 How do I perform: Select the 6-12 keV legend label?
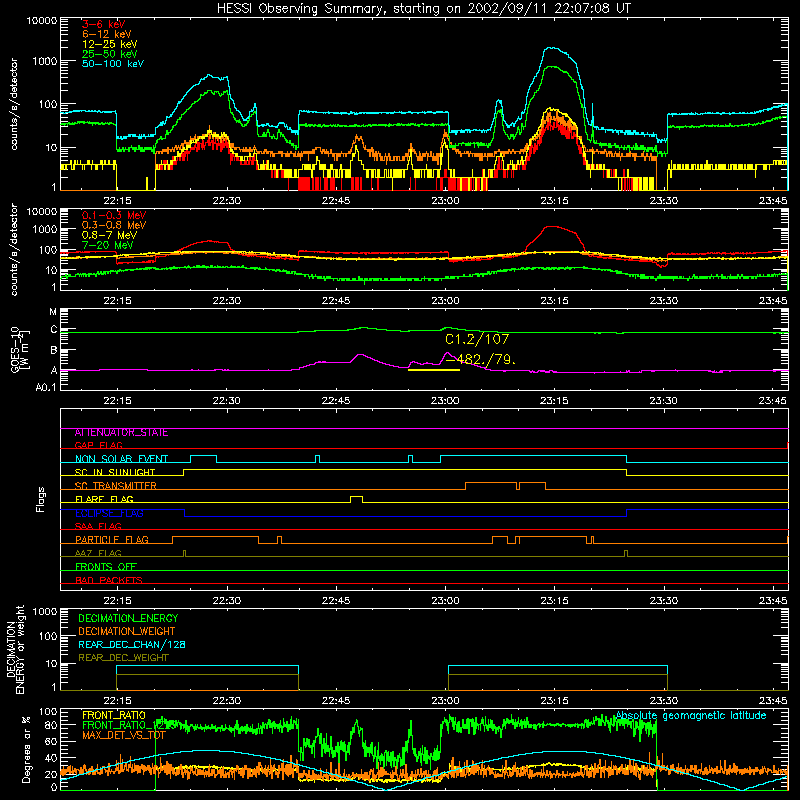pyautogui.click(x=107, y=34)
